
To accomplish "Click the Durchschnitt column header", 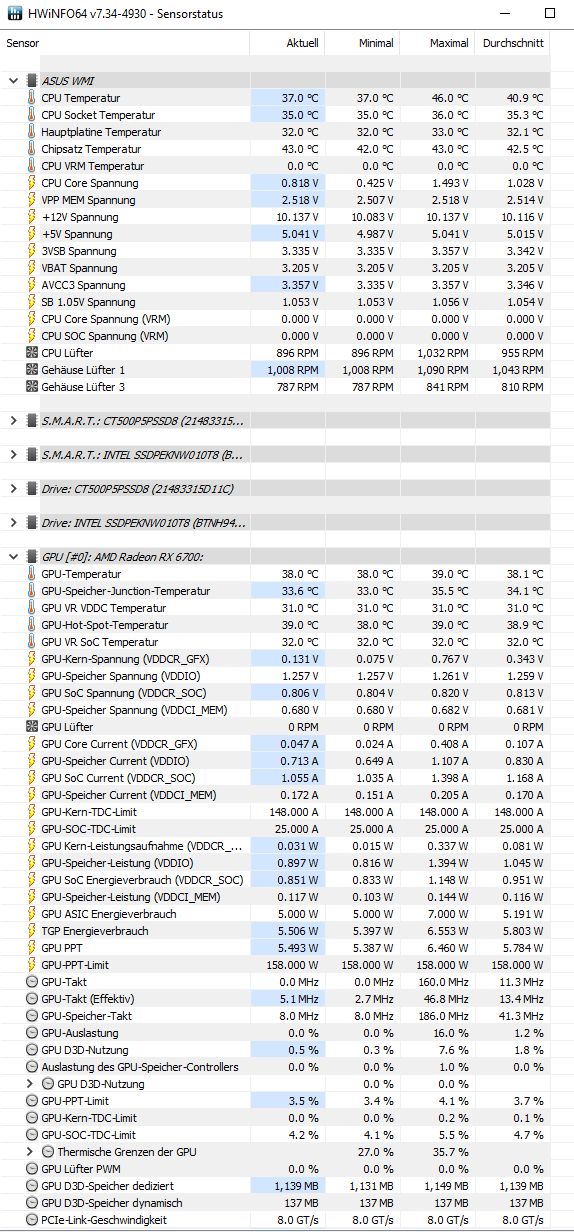I will coord(513,43).
